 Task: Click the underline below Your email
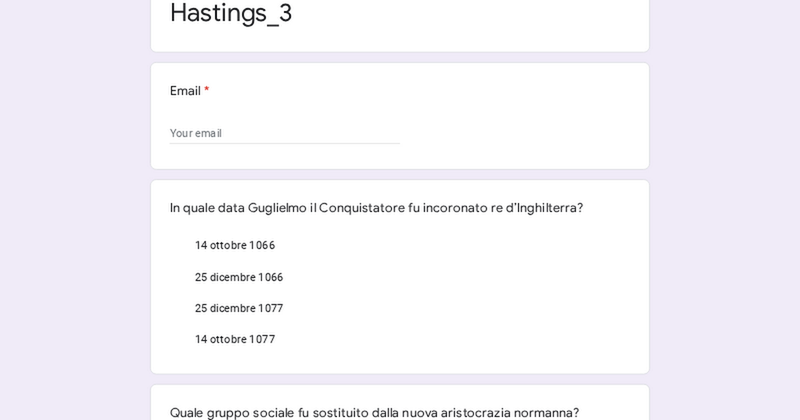click(284, 143)
